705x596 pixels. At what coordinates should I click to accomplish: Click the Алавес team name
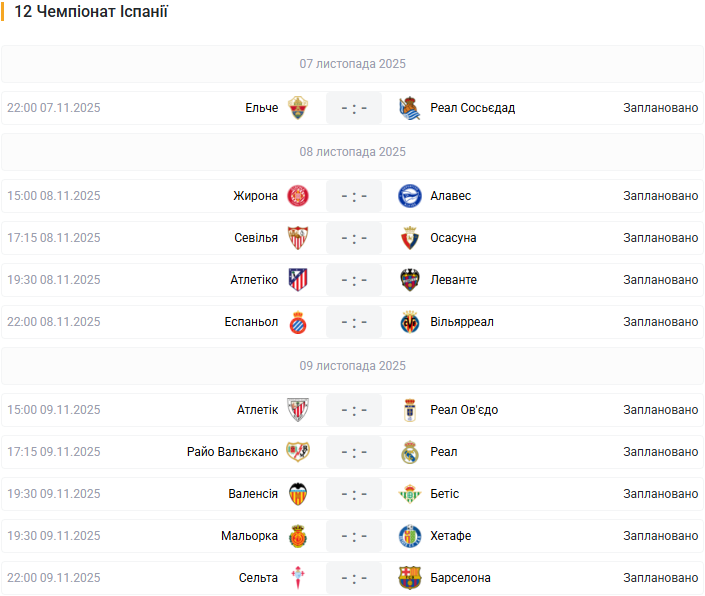451,196
